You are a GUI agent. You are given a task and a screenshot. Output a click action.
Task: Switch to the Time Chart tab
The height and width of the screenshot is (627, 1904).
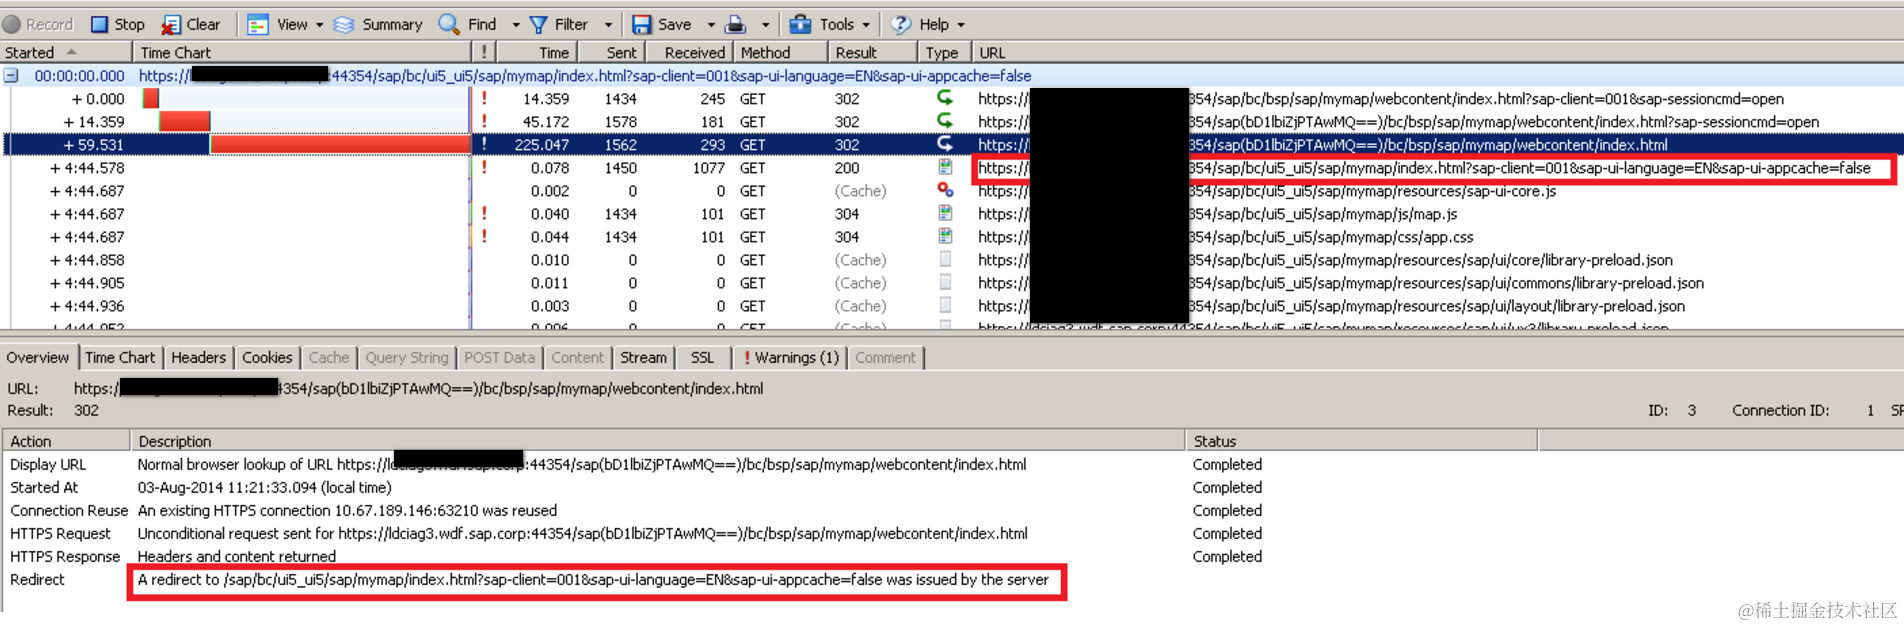coord(120,357)
